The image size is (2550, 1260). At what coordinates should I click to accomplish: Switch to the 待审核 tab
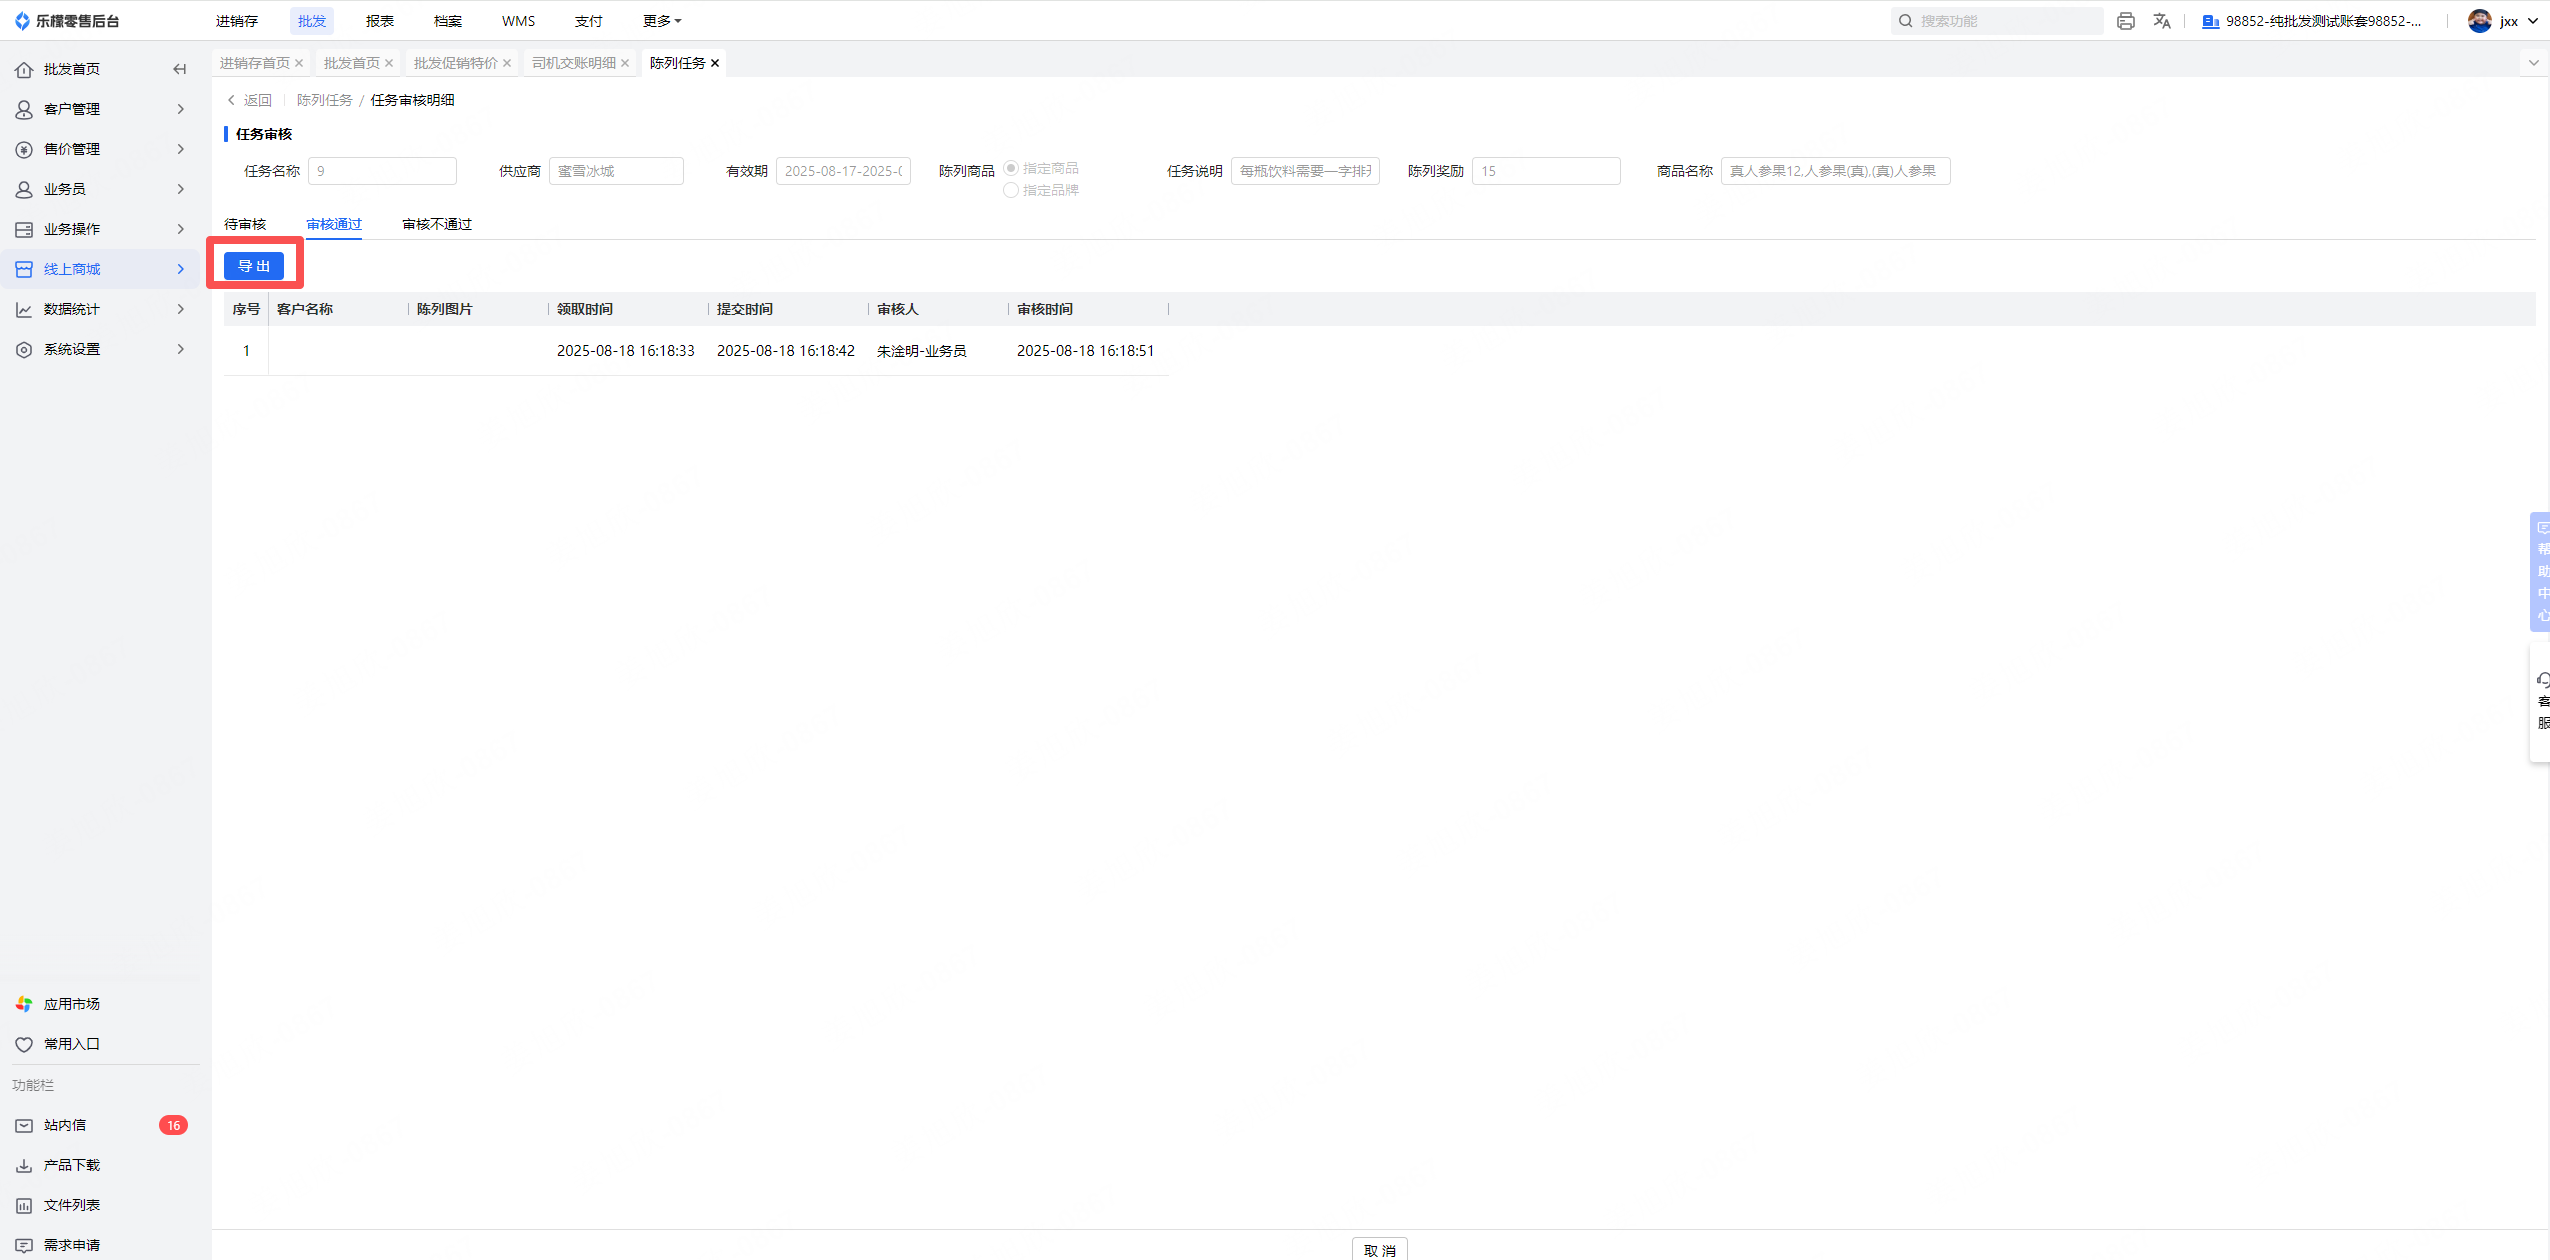tap(245, 224)
